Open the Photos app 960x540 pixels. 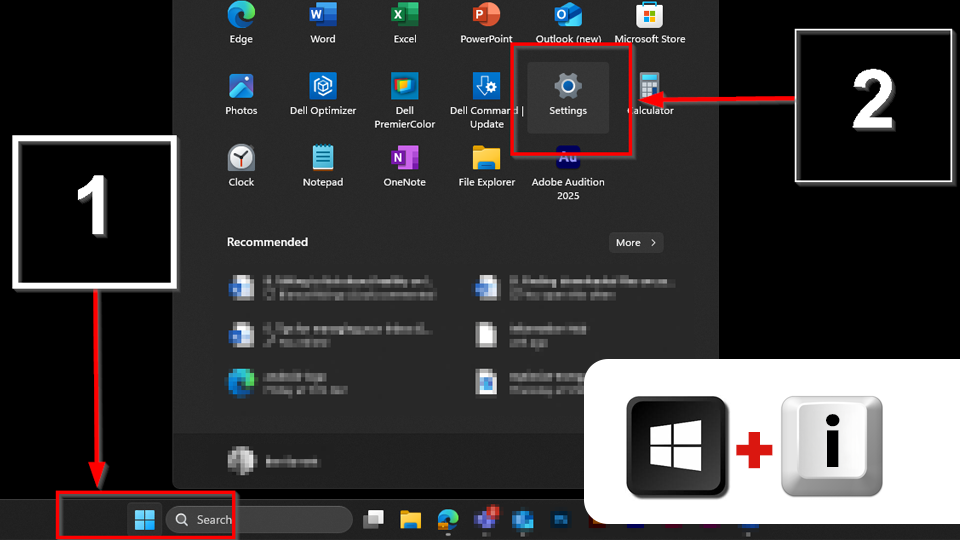(241, 95)
